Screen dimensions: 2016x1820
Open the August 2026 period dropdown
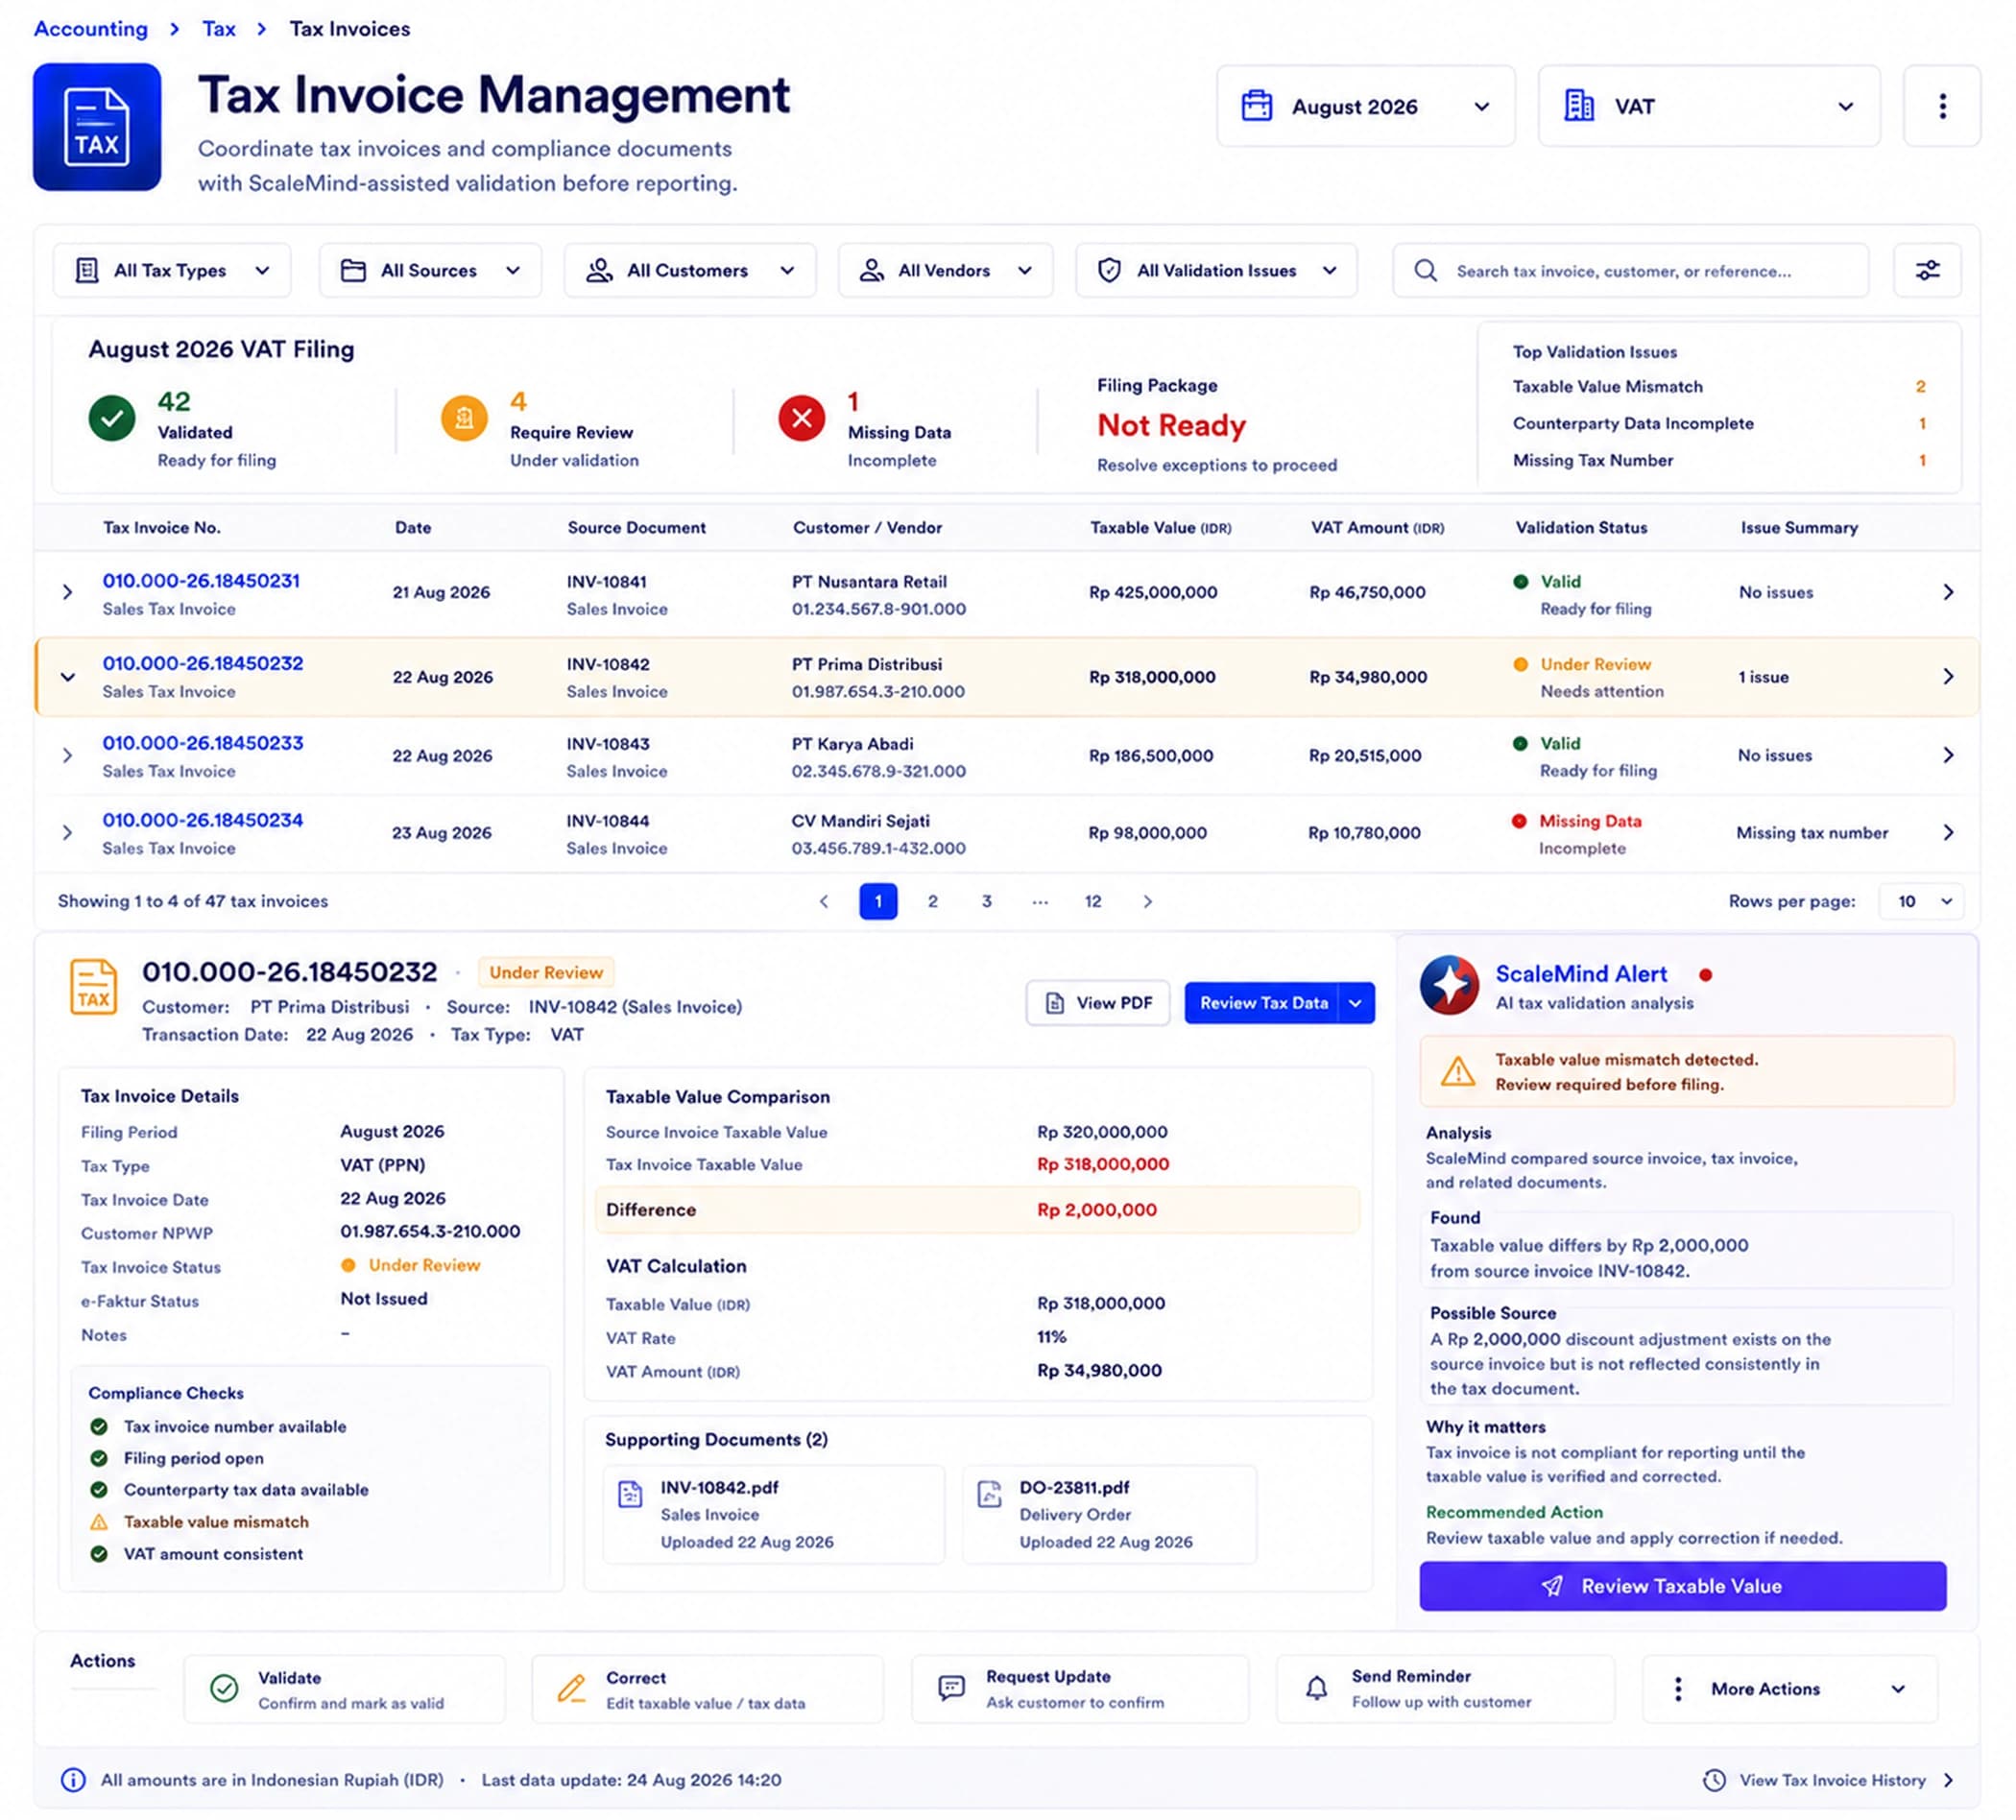(x=1365, y=106)
